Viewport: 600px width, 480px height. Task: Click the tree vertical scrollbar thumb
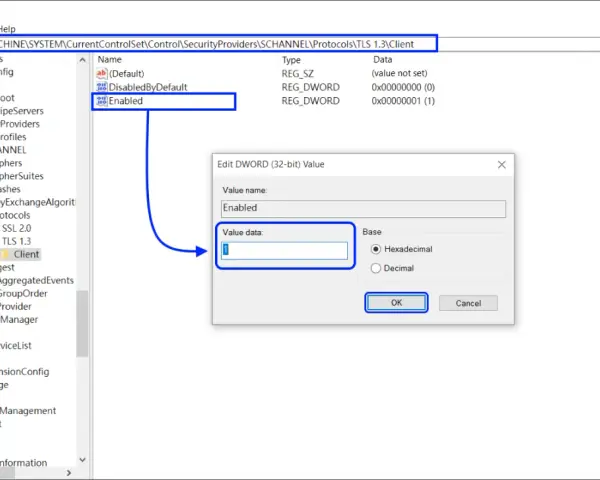pyautogui.click(x=82, y=324)
